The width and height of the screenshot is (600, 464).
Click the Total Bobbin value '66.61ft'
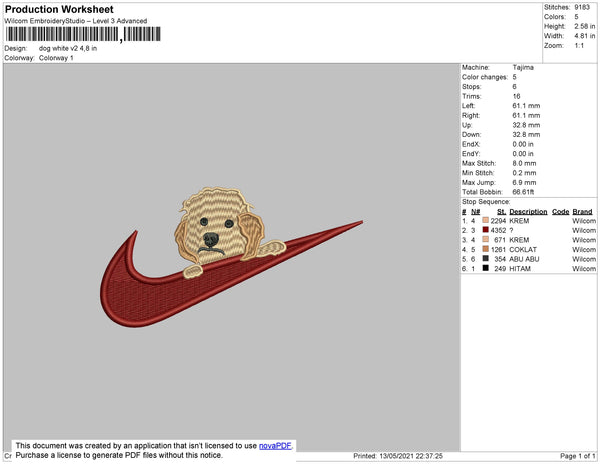pyautogui.click(x=523, y=192)
